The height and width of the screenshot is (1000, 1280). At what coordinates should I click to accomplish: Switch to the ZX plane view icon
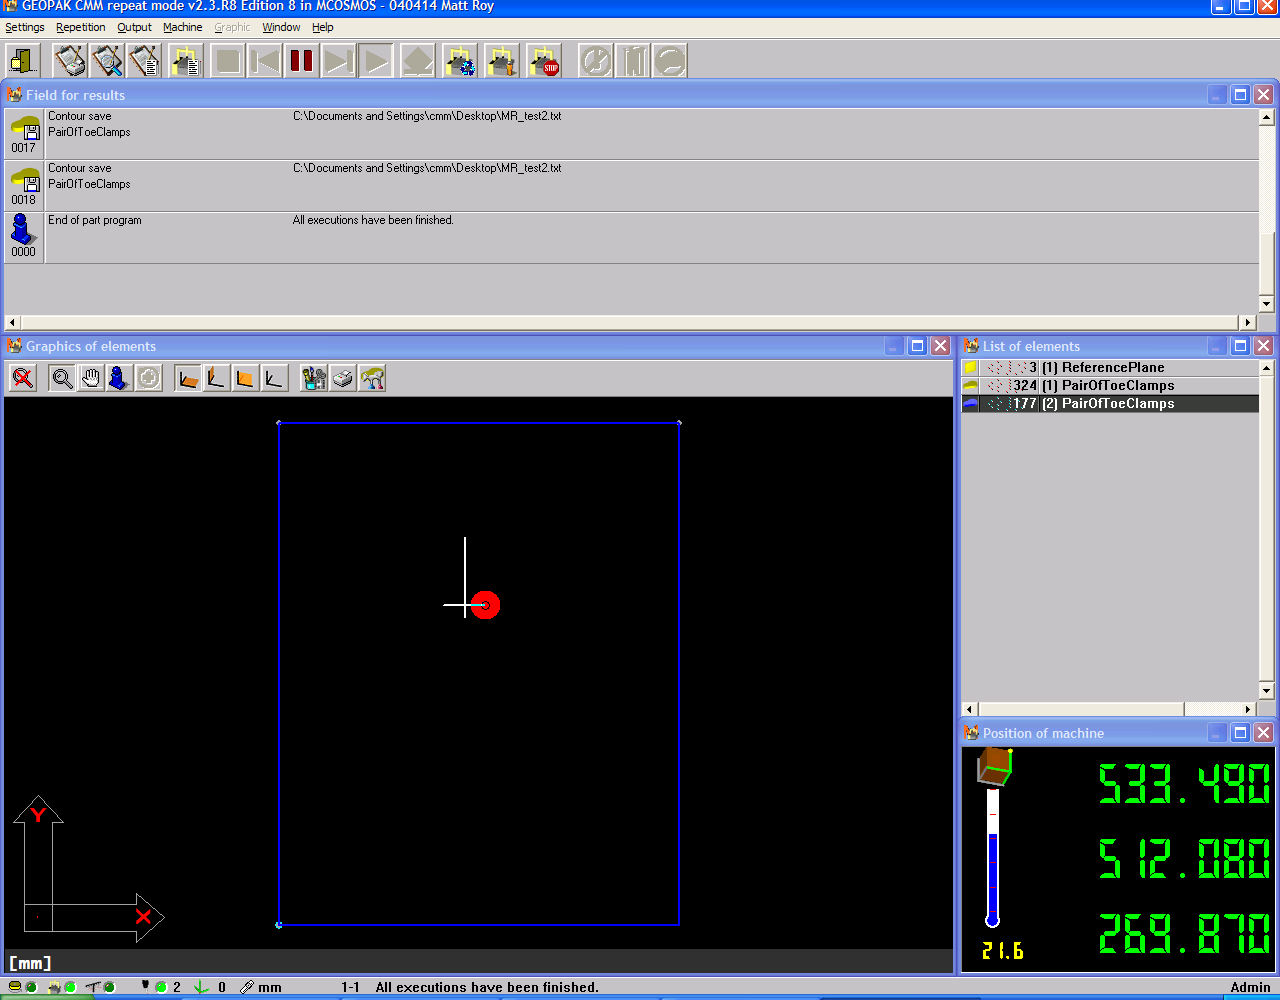[x=246, y=378]
